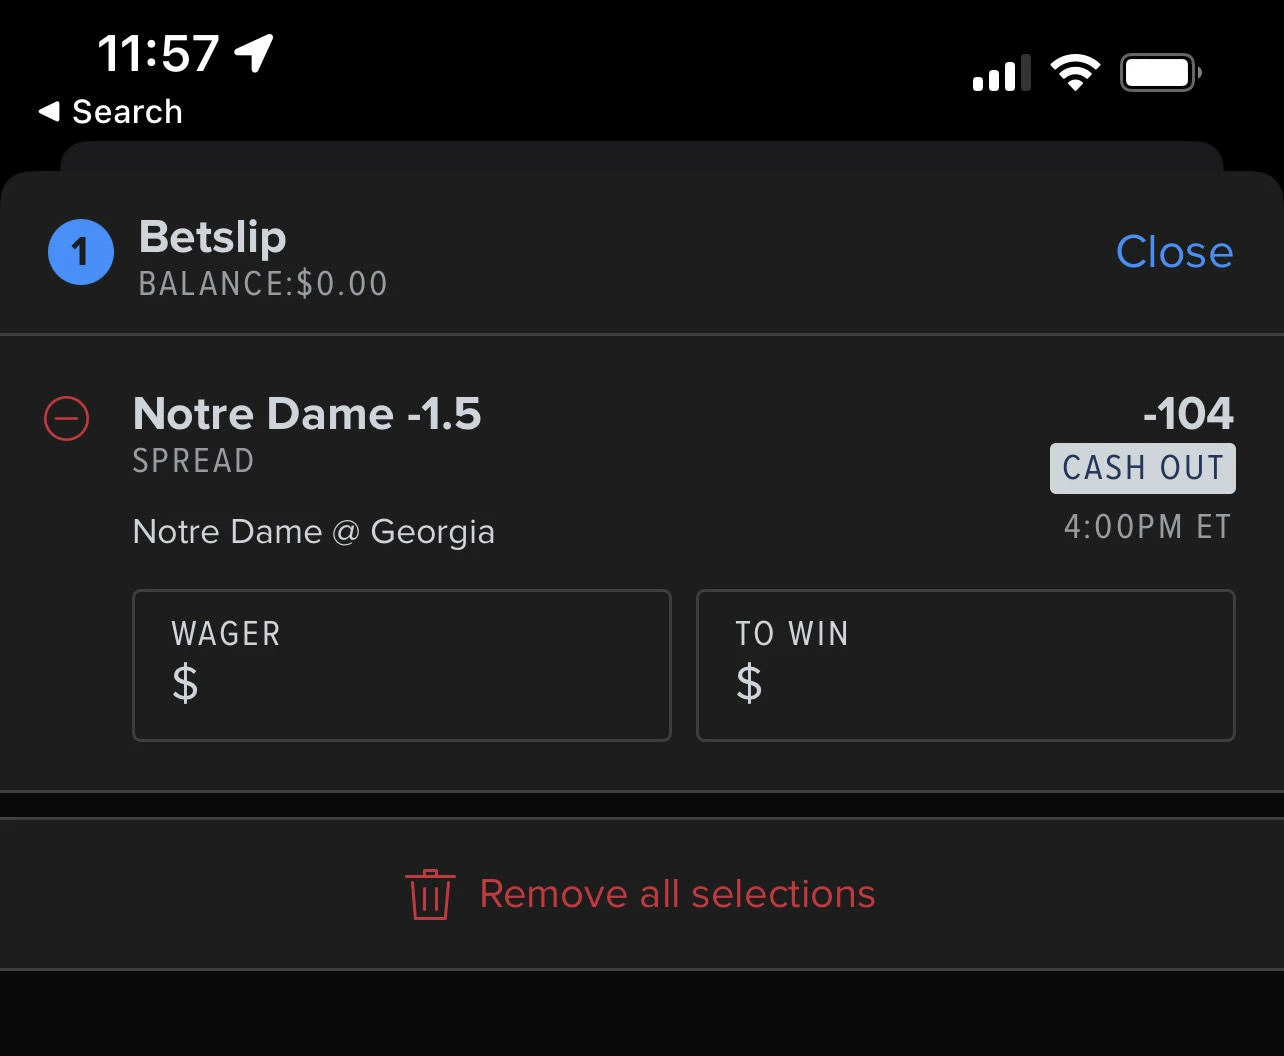Tap the location arrow in status bar

254,52
